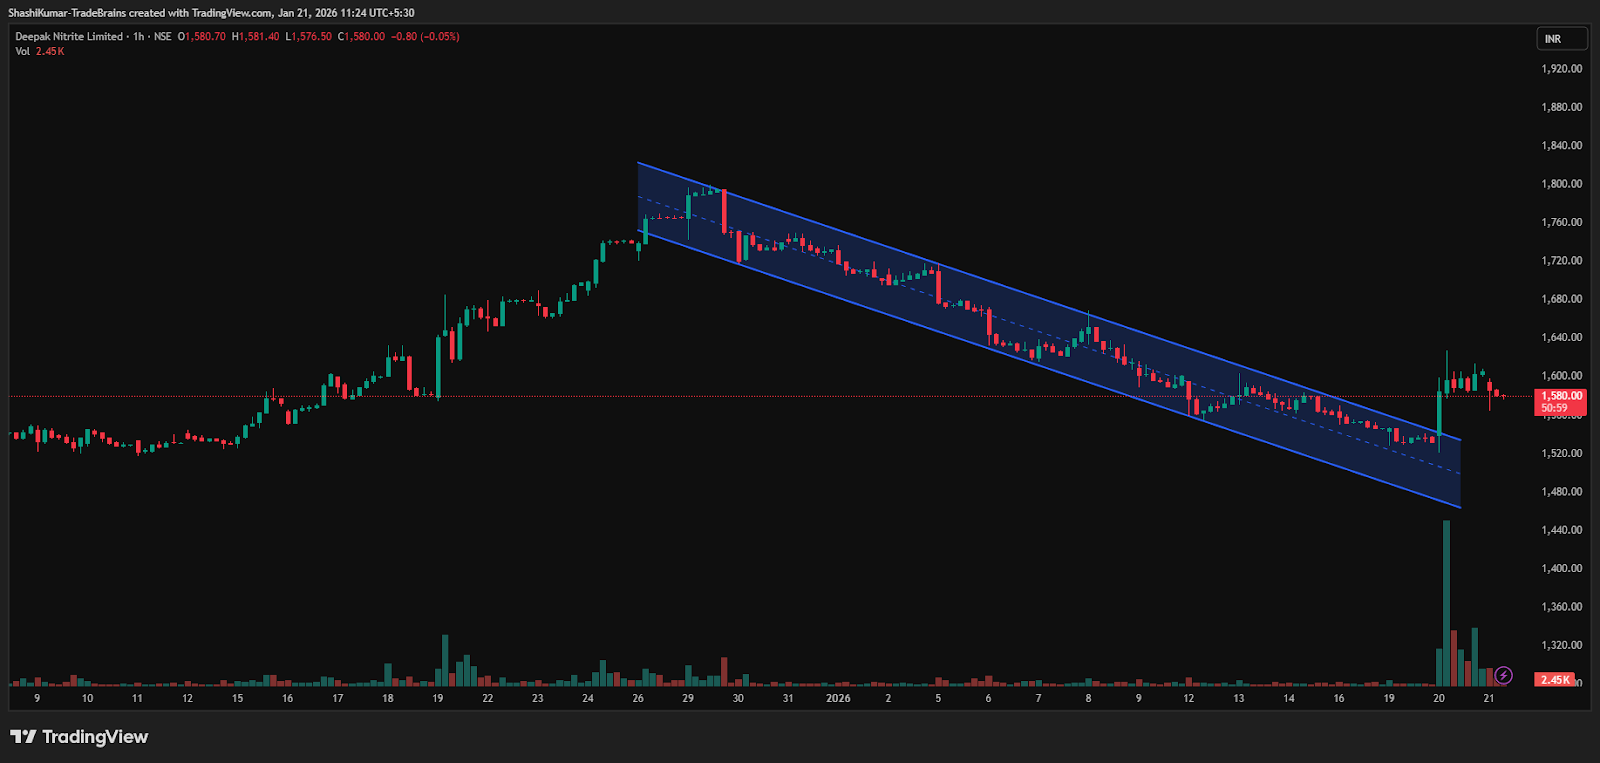Click the -0.80 (-0.05%) change value
1600x763 pixels.
click(x=425, y=37)
